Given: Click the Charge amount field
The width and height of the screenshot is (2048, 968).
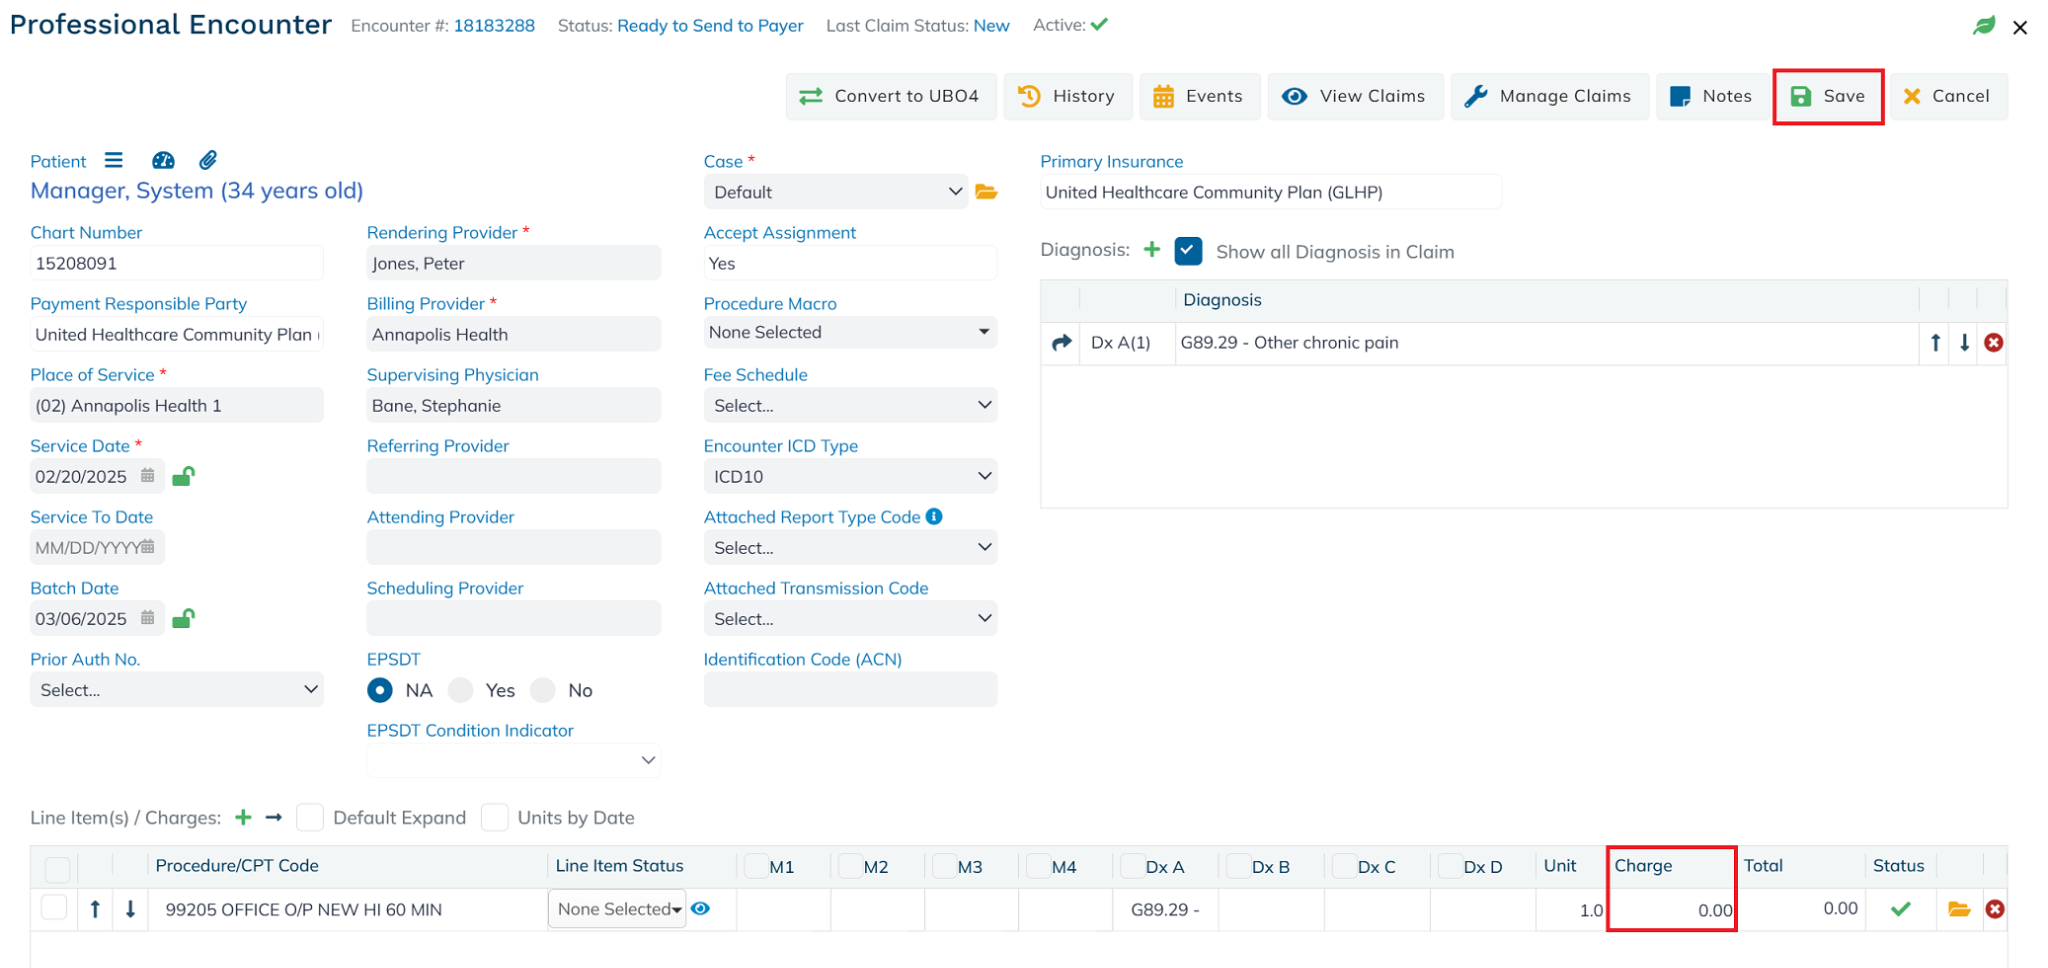Looking at the screenshot, I should pyautogui.click(x=1671, y=910).
